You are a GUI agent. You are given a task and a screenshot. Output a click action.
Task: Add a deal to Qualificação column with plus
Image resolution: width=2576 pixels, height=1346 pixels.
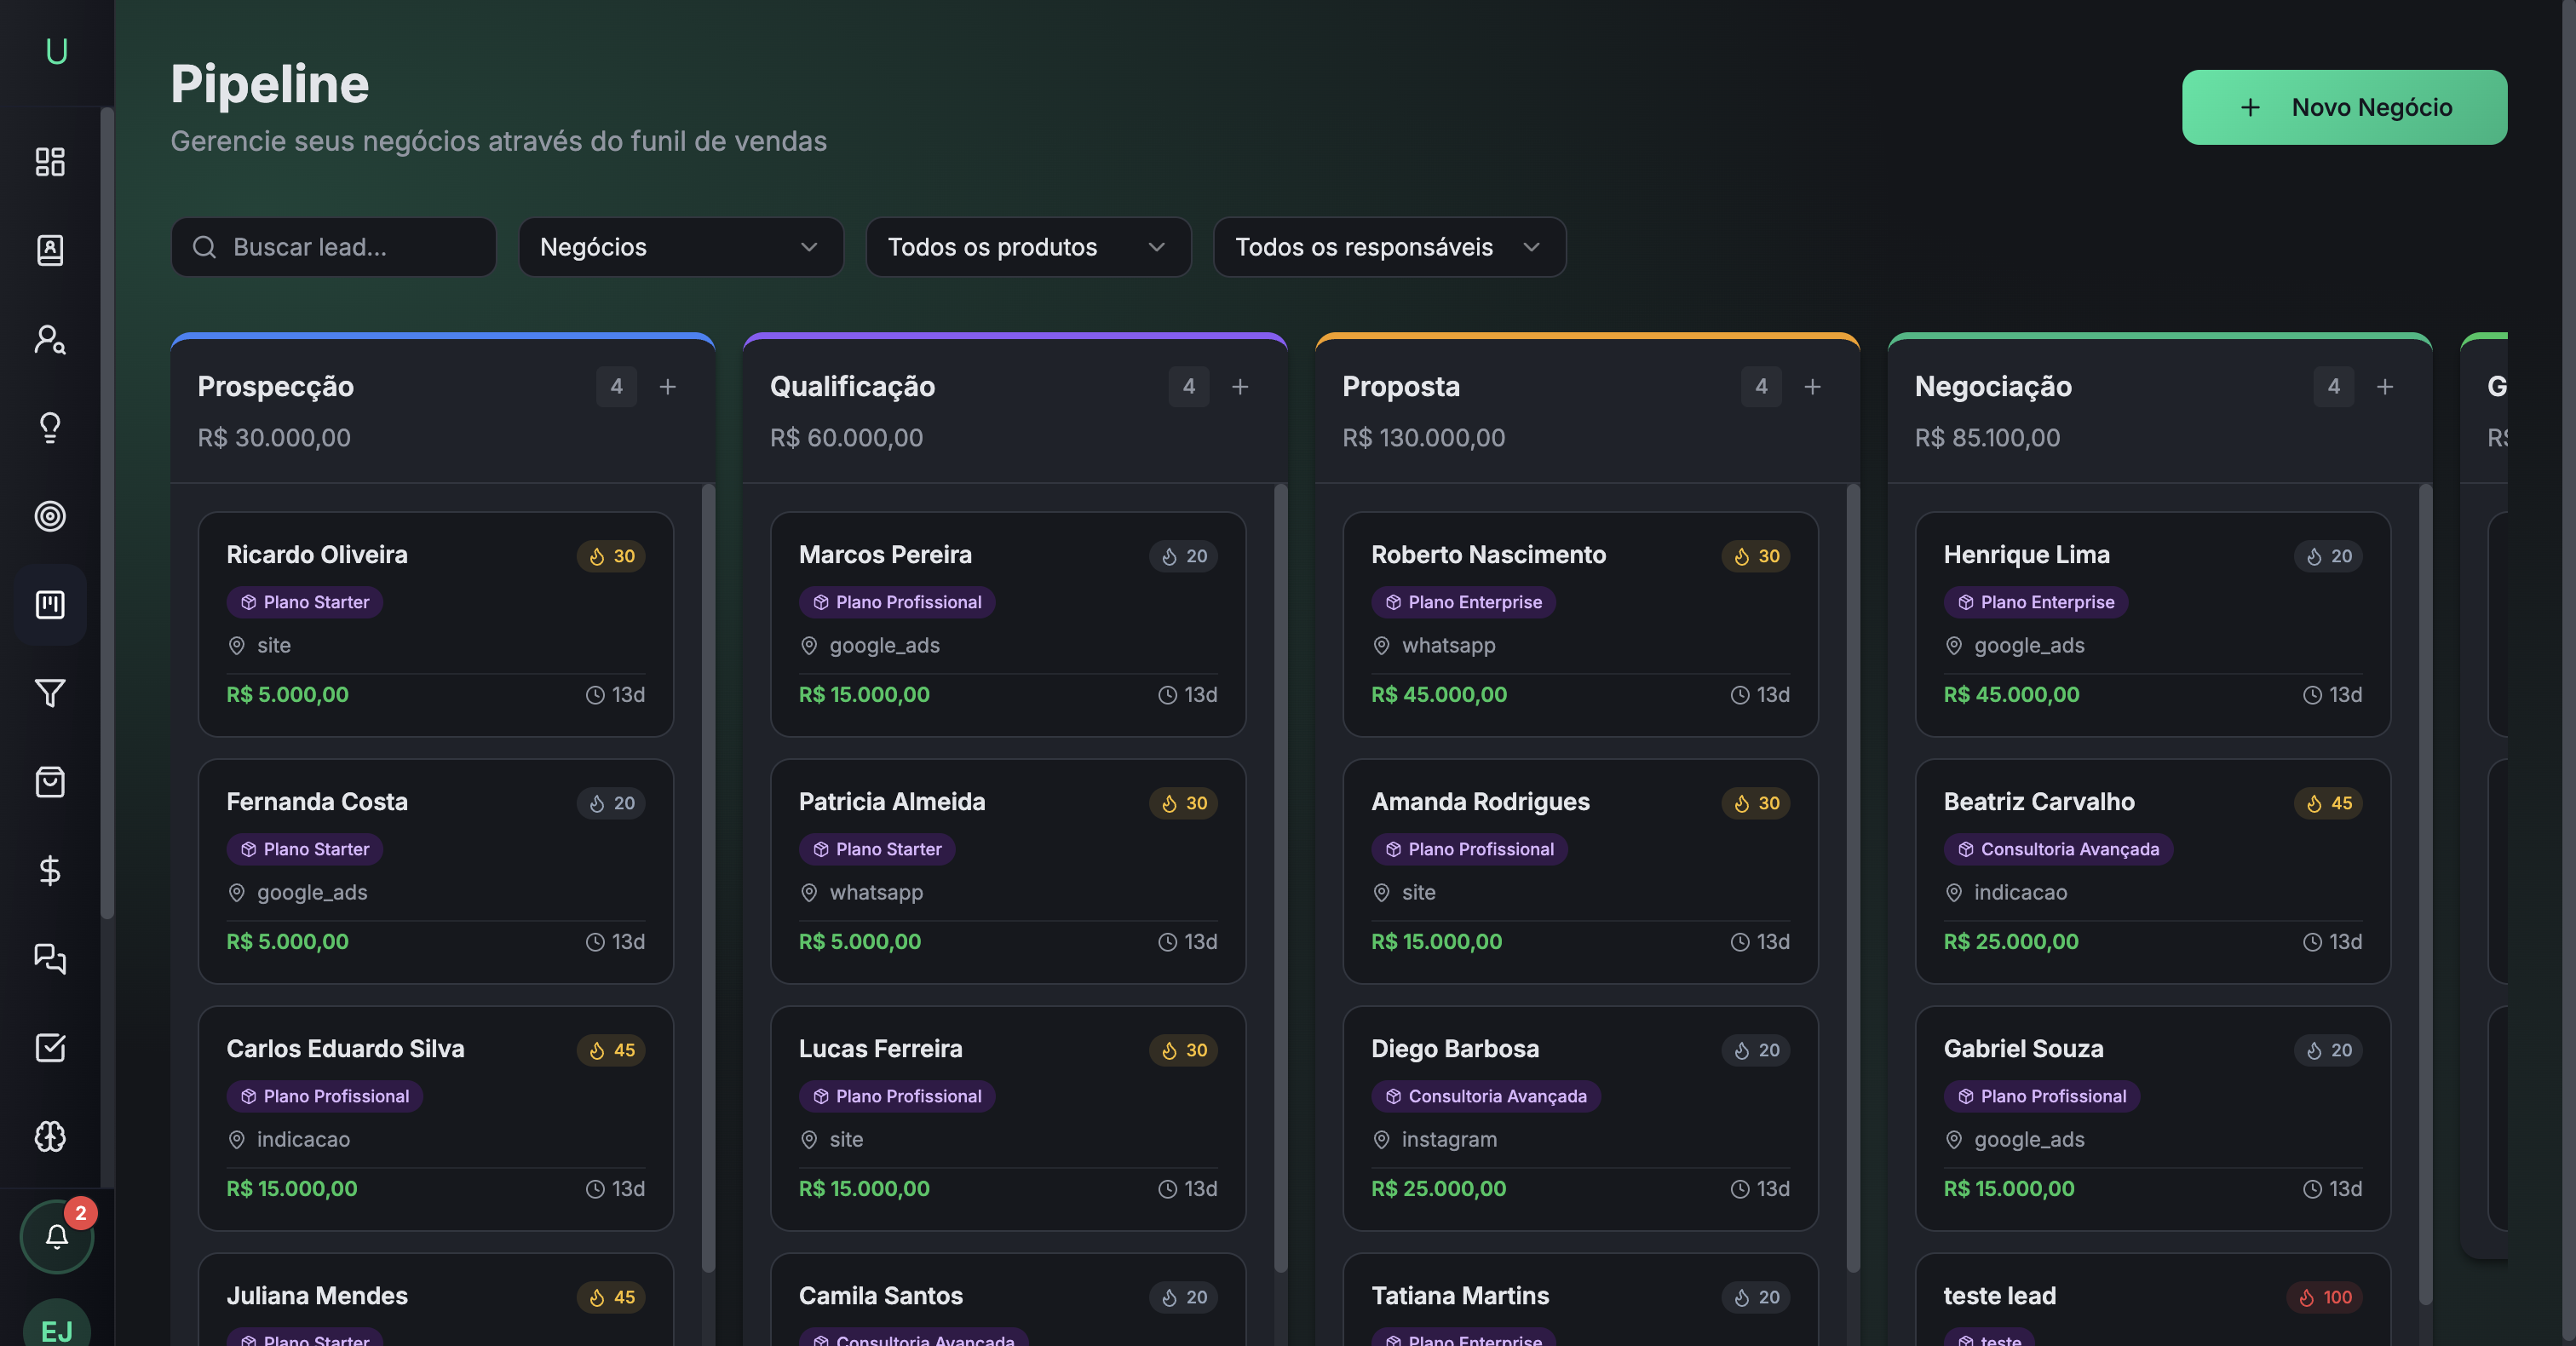1240,387
